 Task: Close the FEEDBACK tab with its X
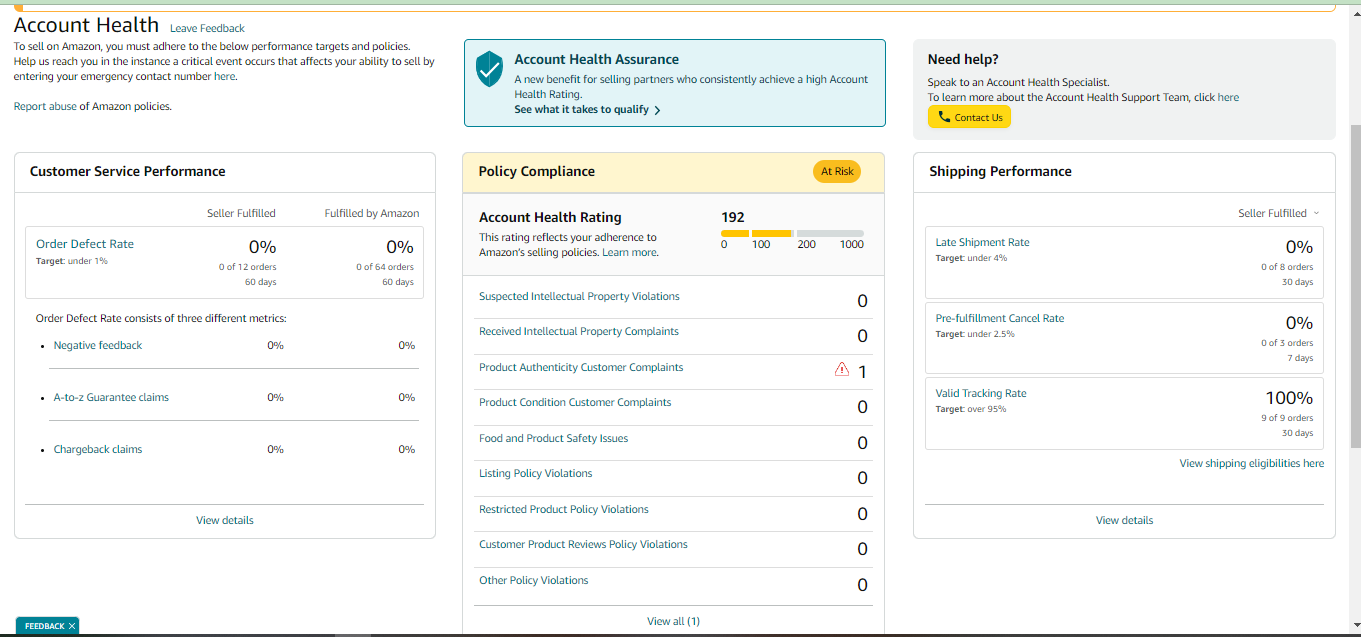point(72,626)
